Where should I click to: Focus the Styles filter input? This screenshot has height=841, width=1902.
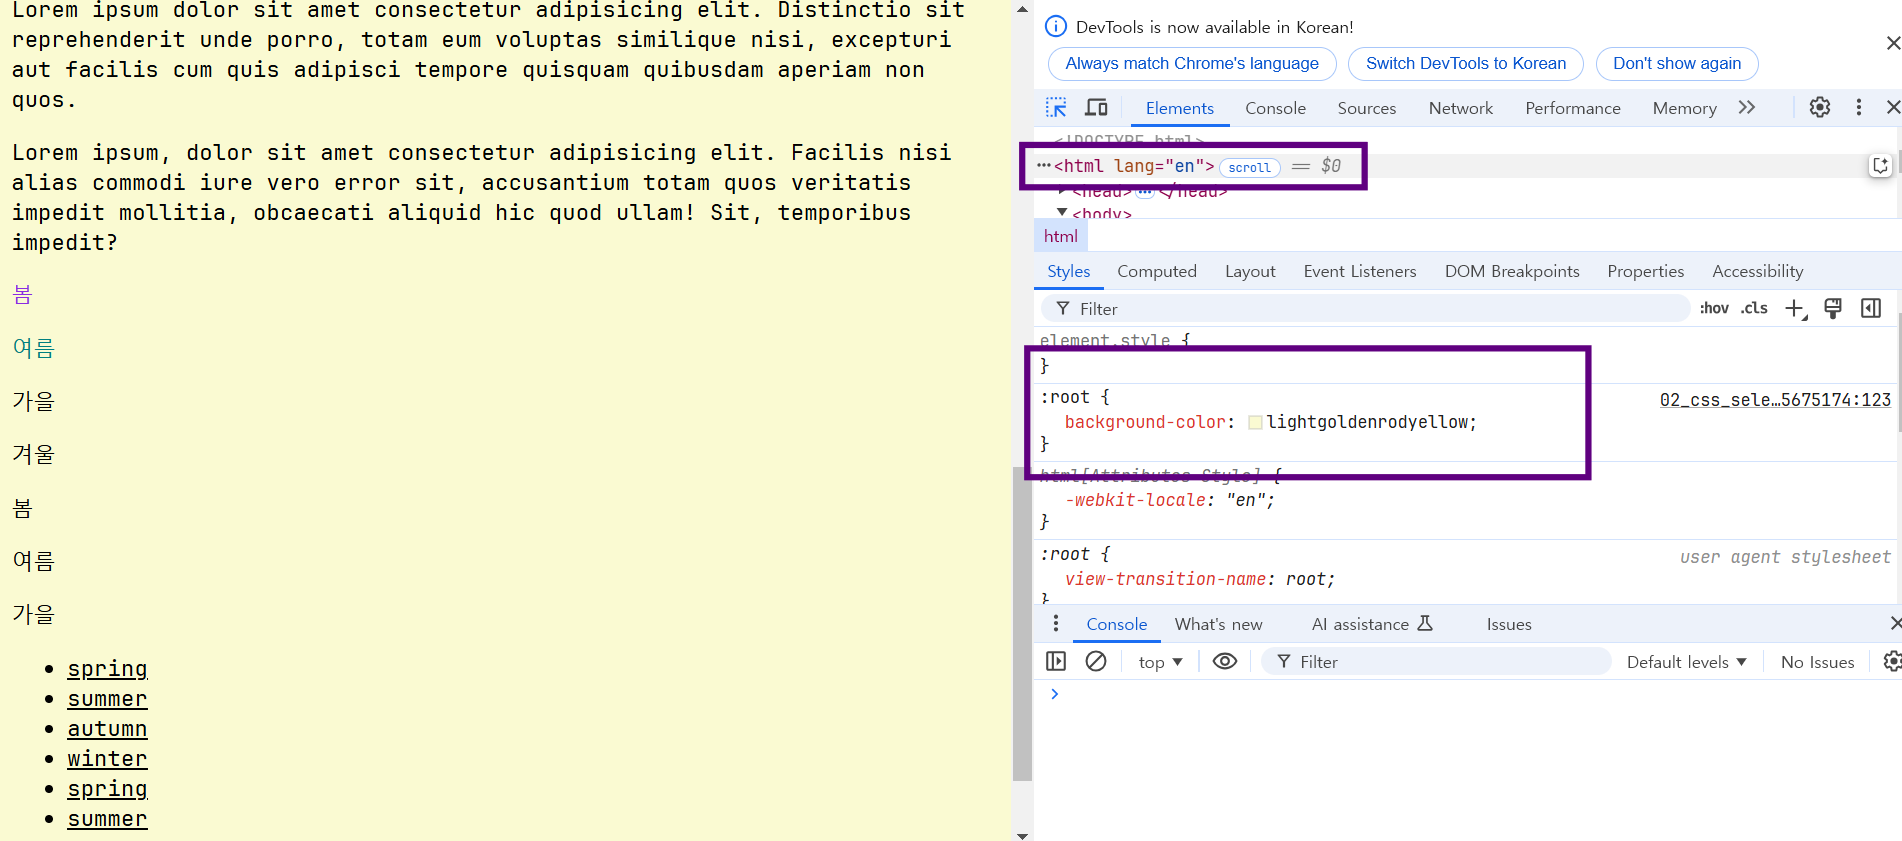[x=1366, y=309]
